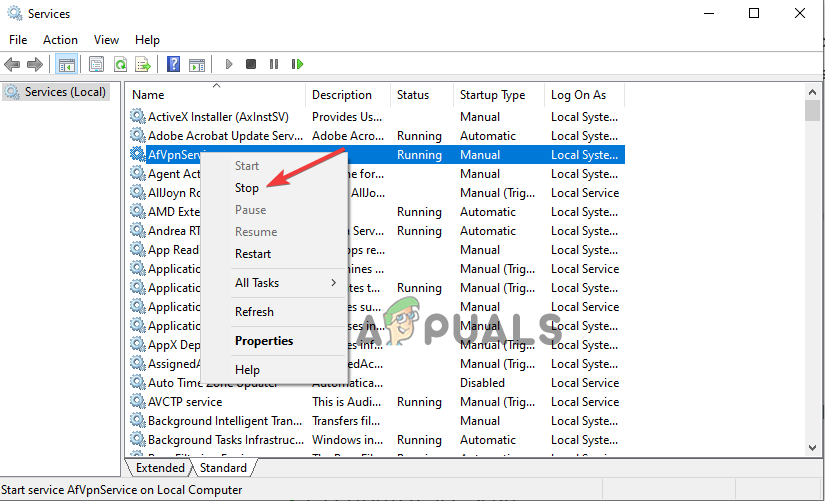Viewport: 825px width, 501px height.
Task: Sort by the Status column header
Action: [x=421, y=95]
